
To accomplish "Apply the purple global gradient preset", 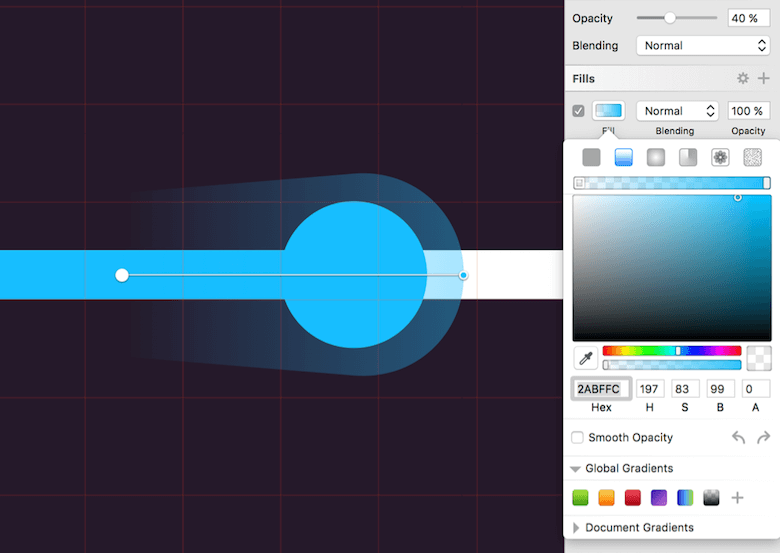I will 659,498.
